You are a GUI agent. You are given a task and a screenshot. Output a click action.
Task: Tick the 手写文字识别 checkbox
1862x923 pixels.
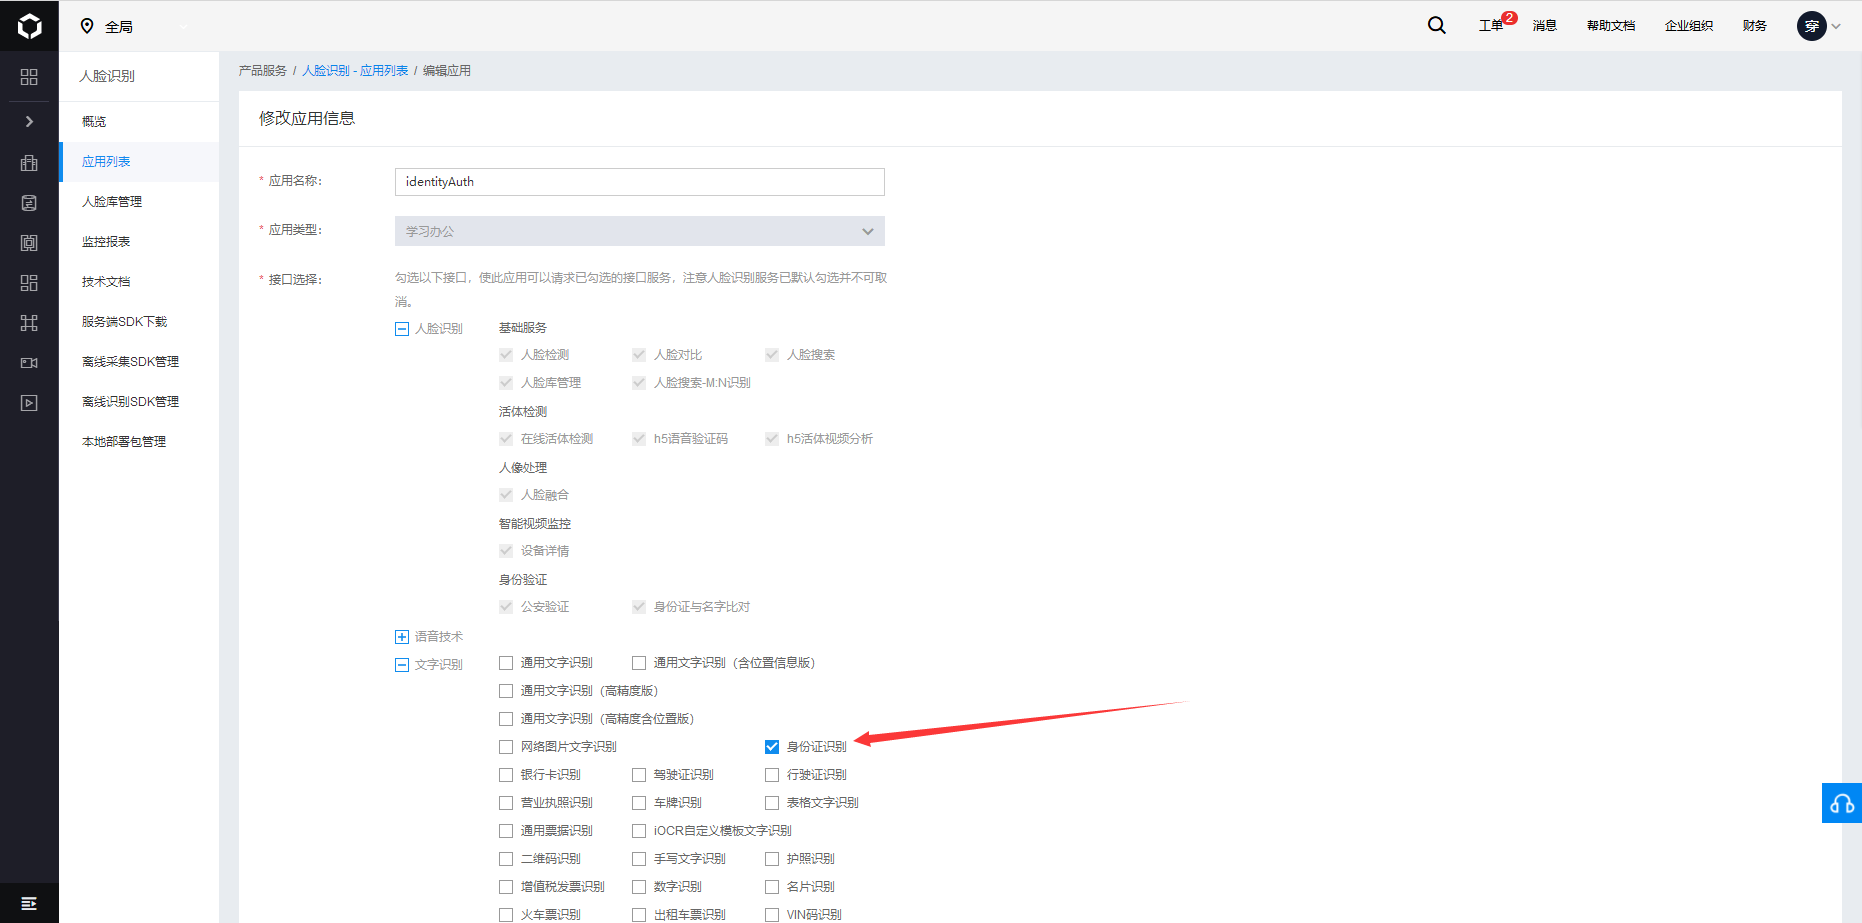639,859
